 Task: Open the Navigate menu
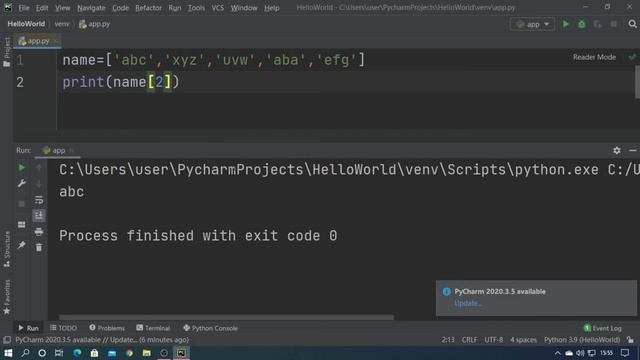(x=91, y=8)
